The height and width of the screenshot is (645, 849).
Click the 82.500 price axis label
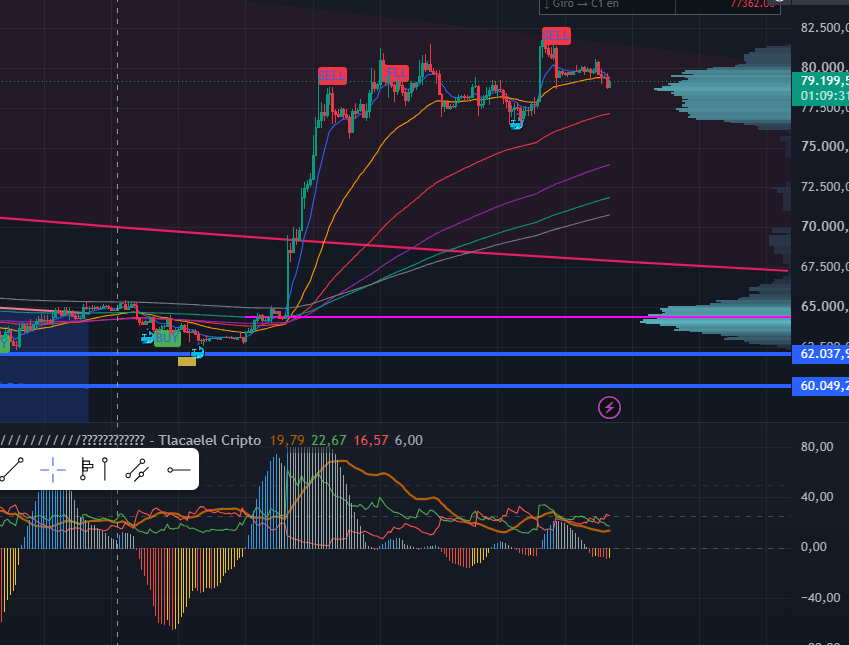pyautogui.click(x=824, y=28)
